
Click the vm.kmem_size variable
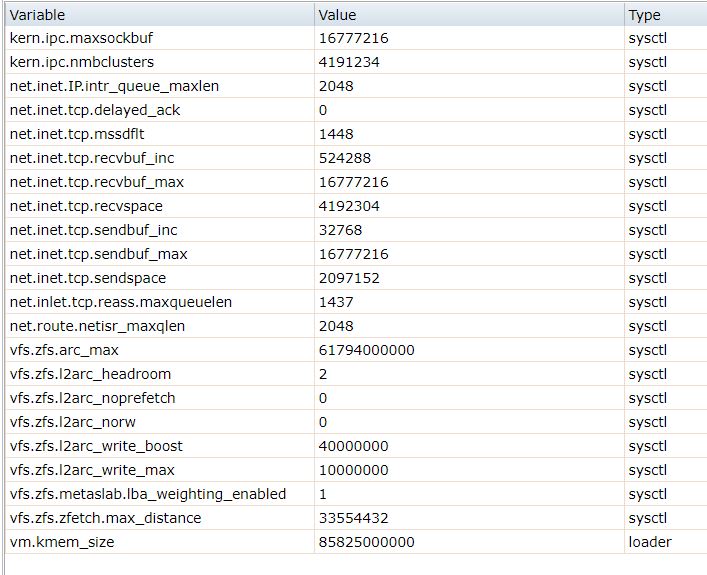(x=62, y=542)
